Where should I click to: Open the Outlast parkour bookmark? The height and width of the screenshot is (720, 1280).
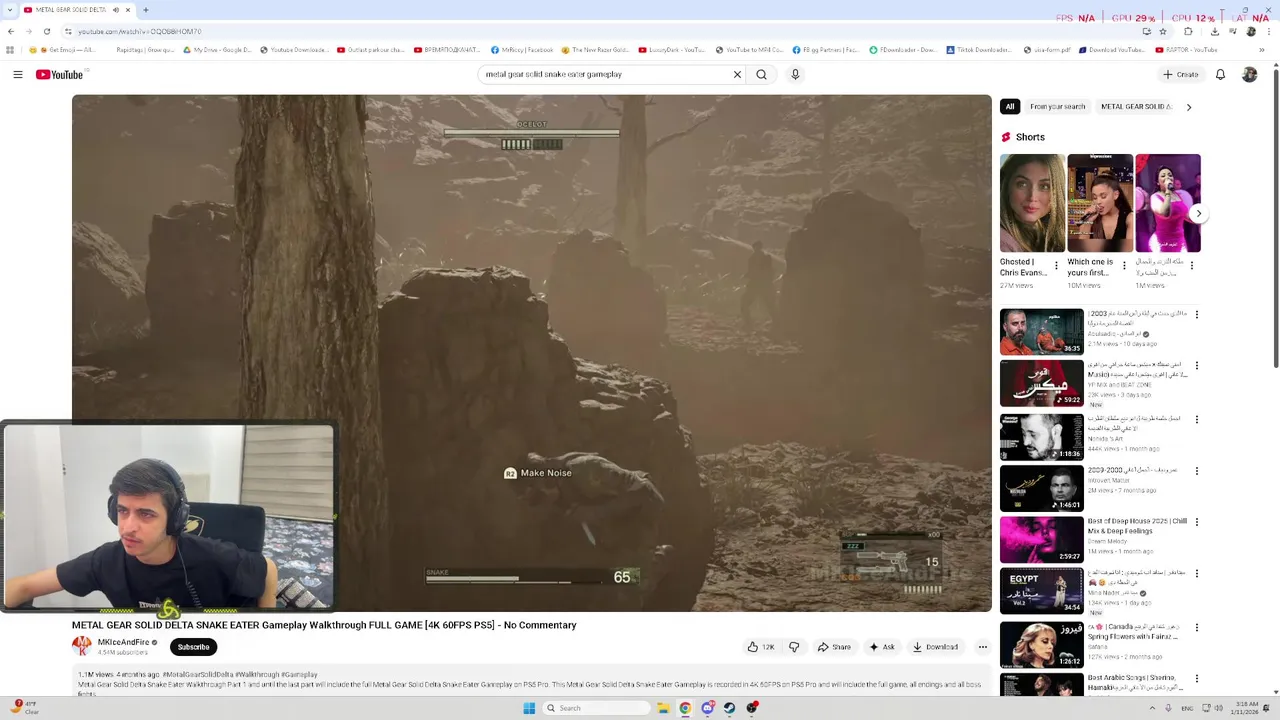coord(370,50)
